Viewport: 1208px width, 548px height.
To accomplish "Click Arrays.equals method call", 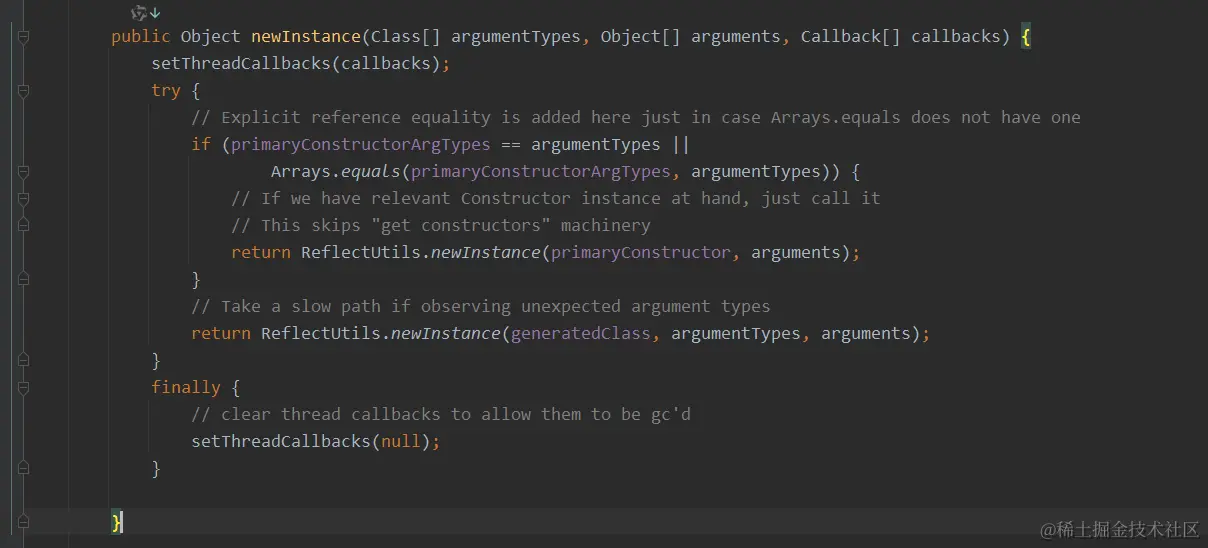I will pos(336,171).
